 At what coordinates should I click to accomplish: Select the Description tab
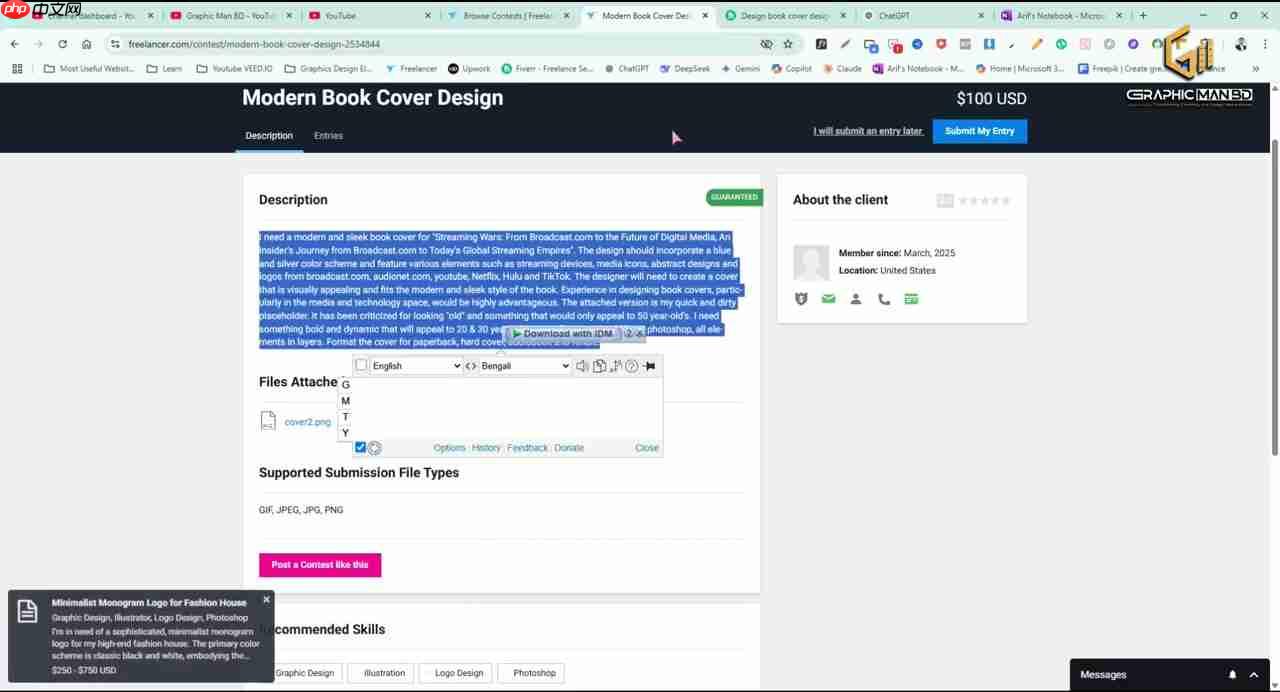(x=269, y=136)
